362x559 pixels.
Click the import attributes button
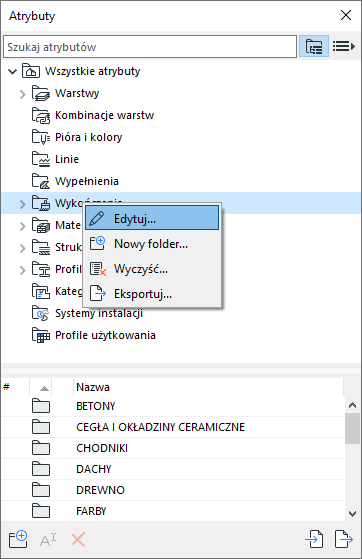pyautogui.click(x=315, y=539)
